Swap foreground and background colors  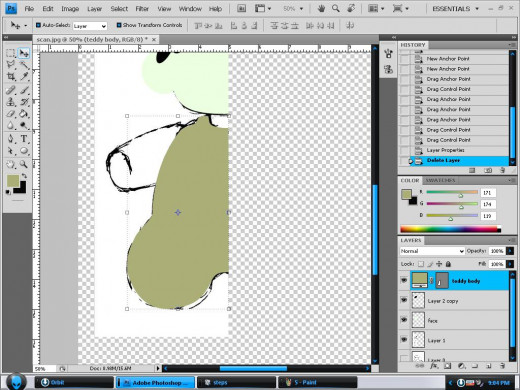(x=24, y=176)
